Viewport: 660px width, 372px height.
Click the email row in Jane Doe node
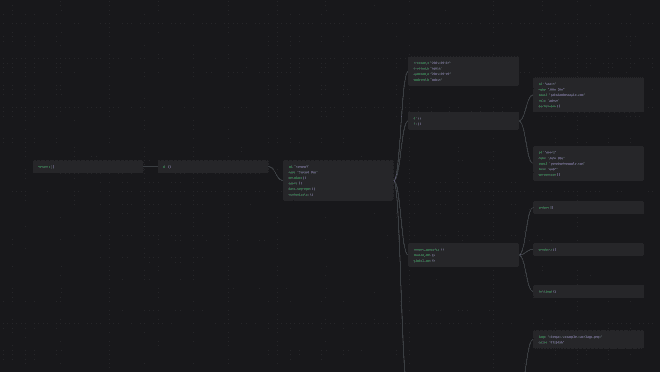(562, 164)
